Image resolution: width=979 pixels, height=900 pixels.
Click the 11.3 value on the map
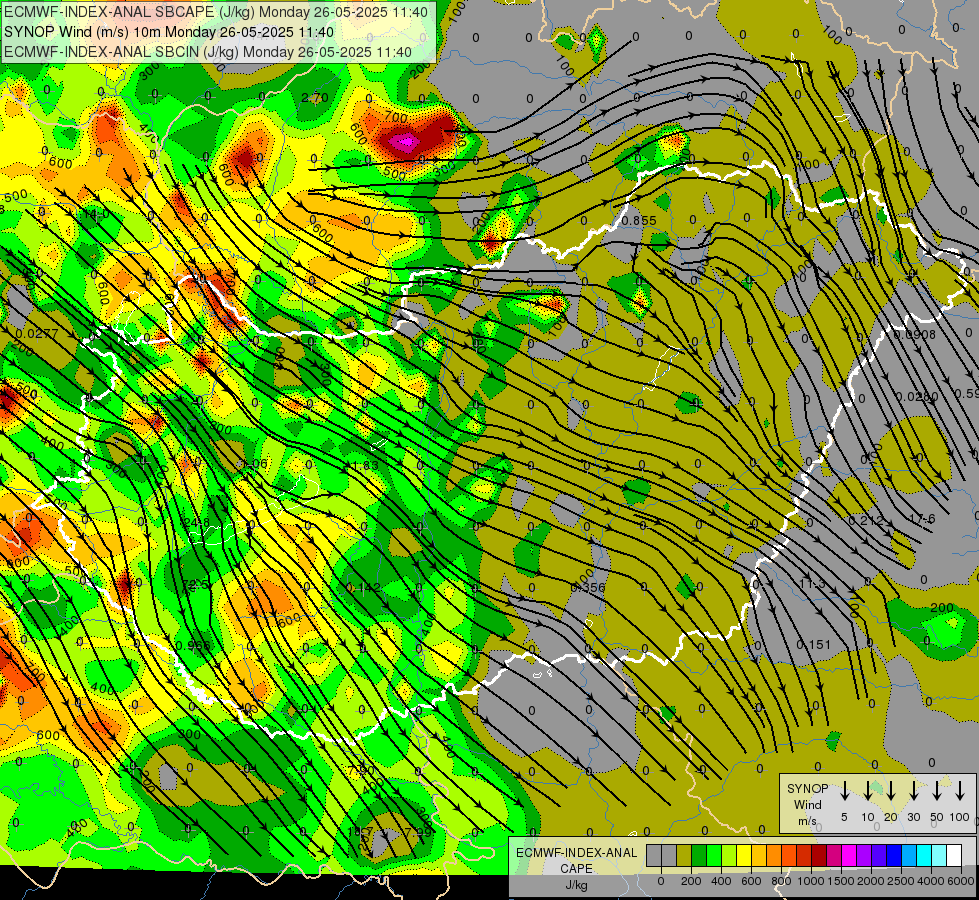pyautogui.click(x=812, y=584)
